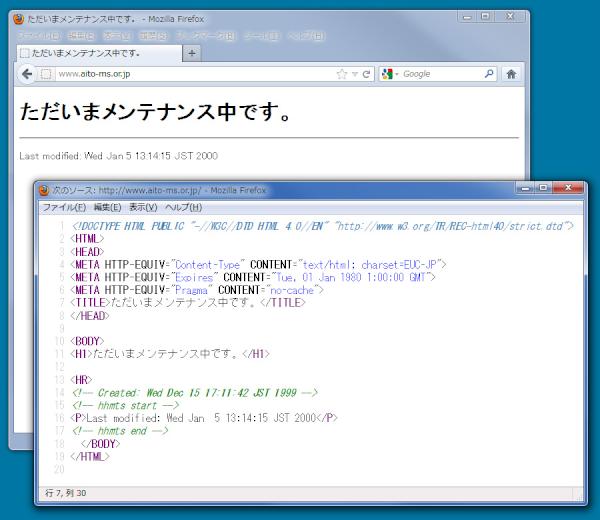Open the ファイル(F) menu in the browser window
600x520 pixels.
click(39, 36)
